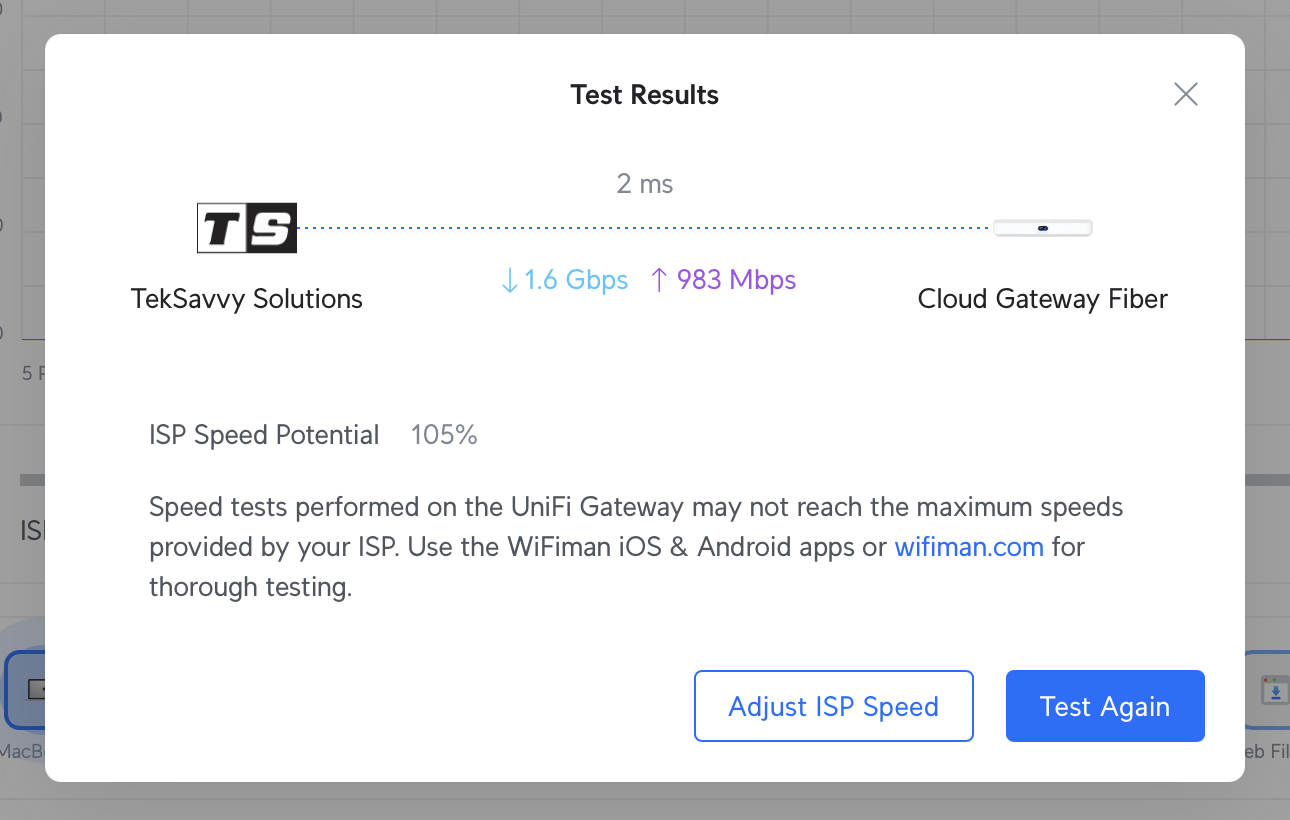Click the Adjust ISP Speed button
1290x820 pixels.
coord(833,706)
